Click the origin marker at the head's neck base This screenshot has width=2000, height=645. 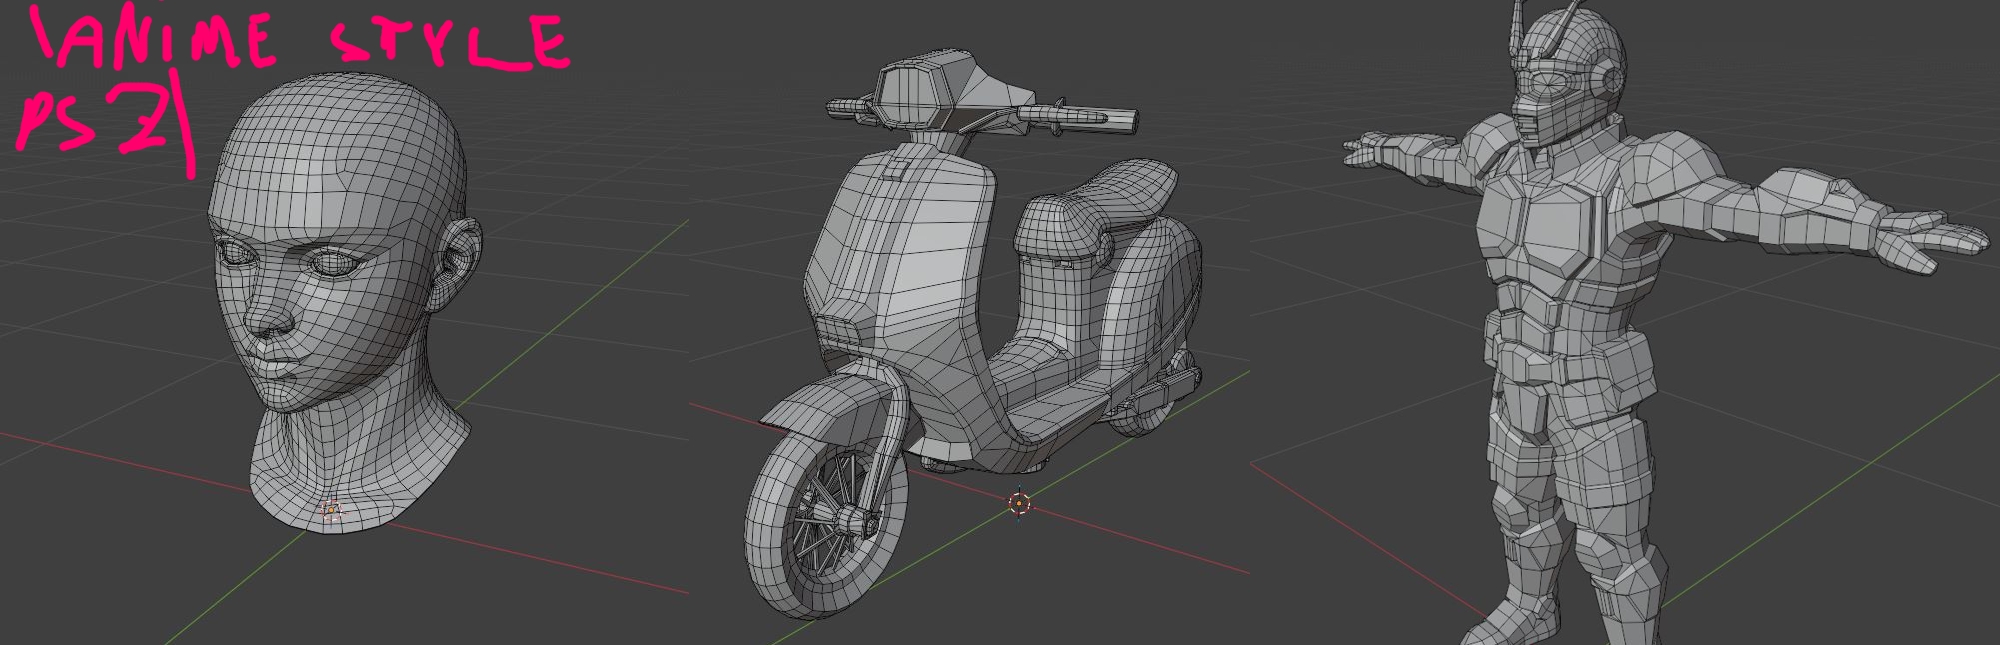[332, 511]
